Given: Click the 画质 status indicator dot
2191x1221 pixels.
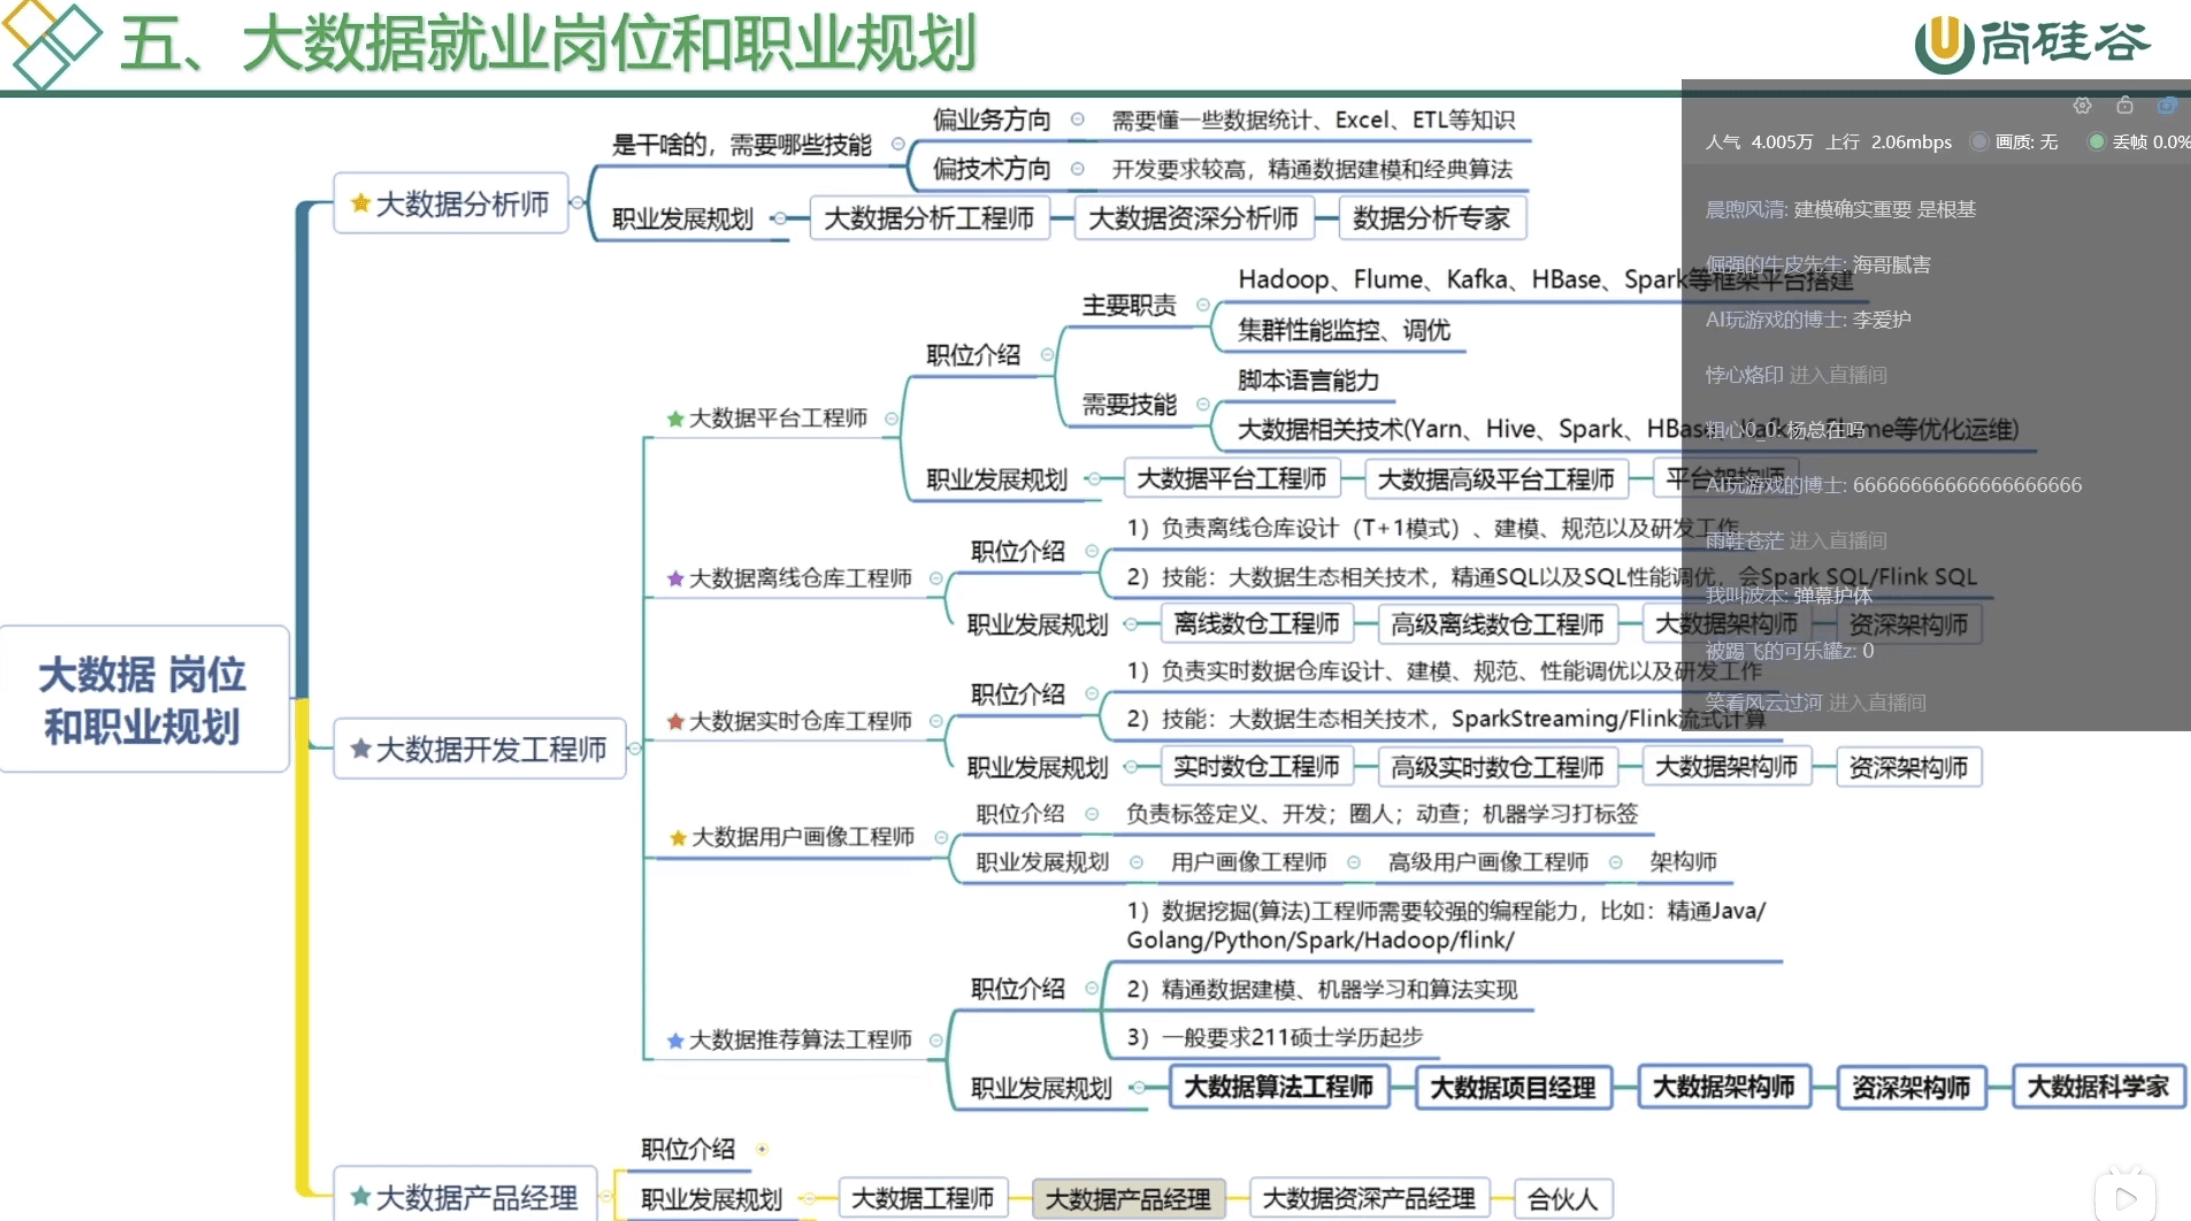Looking at the screenshot, I should [1978, 142].
